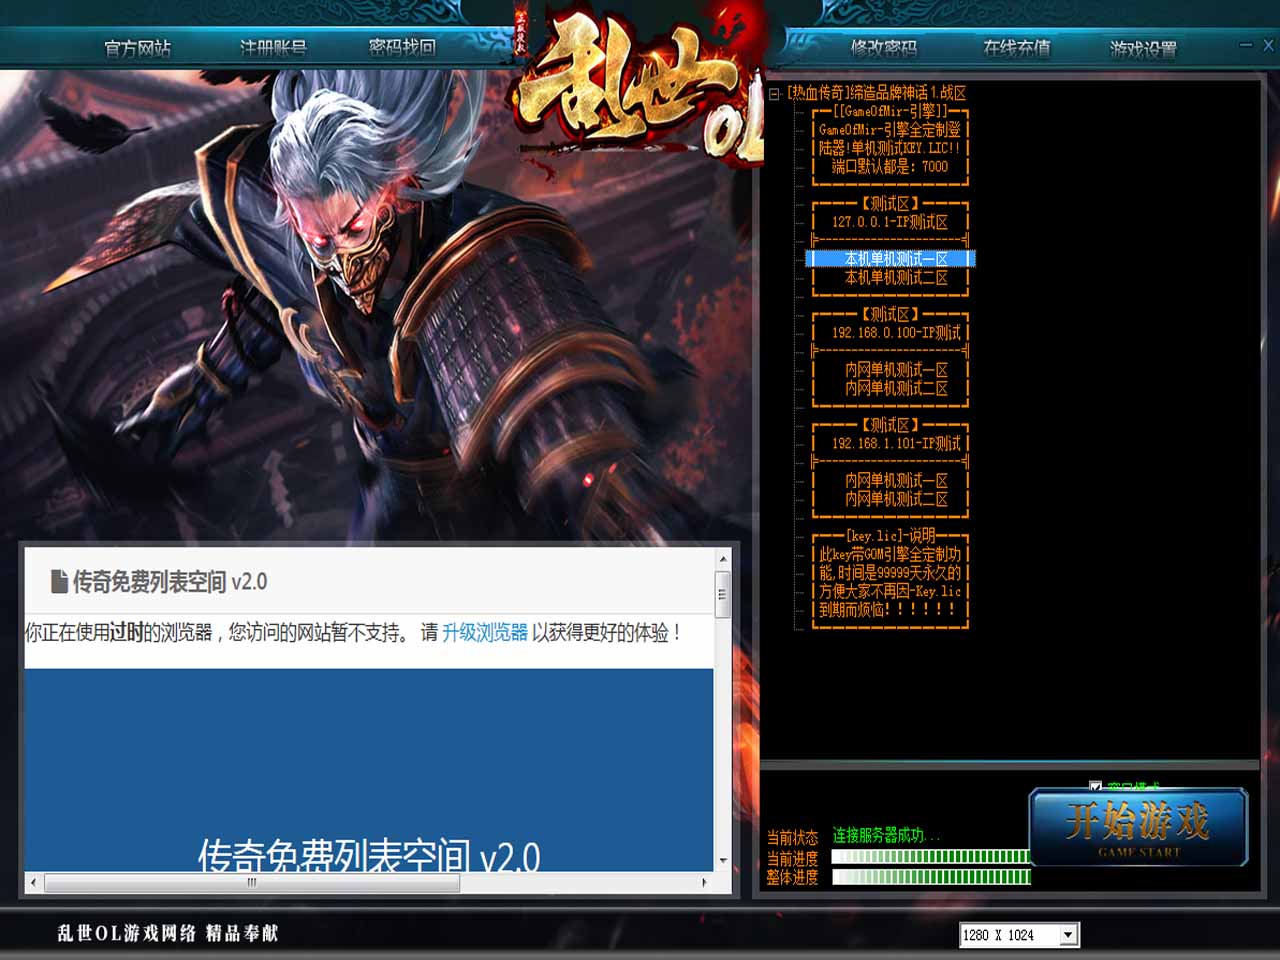Screen dimensions: 1280x960
Task: Open the 1280 X 1024 resolution dropdown
Action: click(1068, 935)
